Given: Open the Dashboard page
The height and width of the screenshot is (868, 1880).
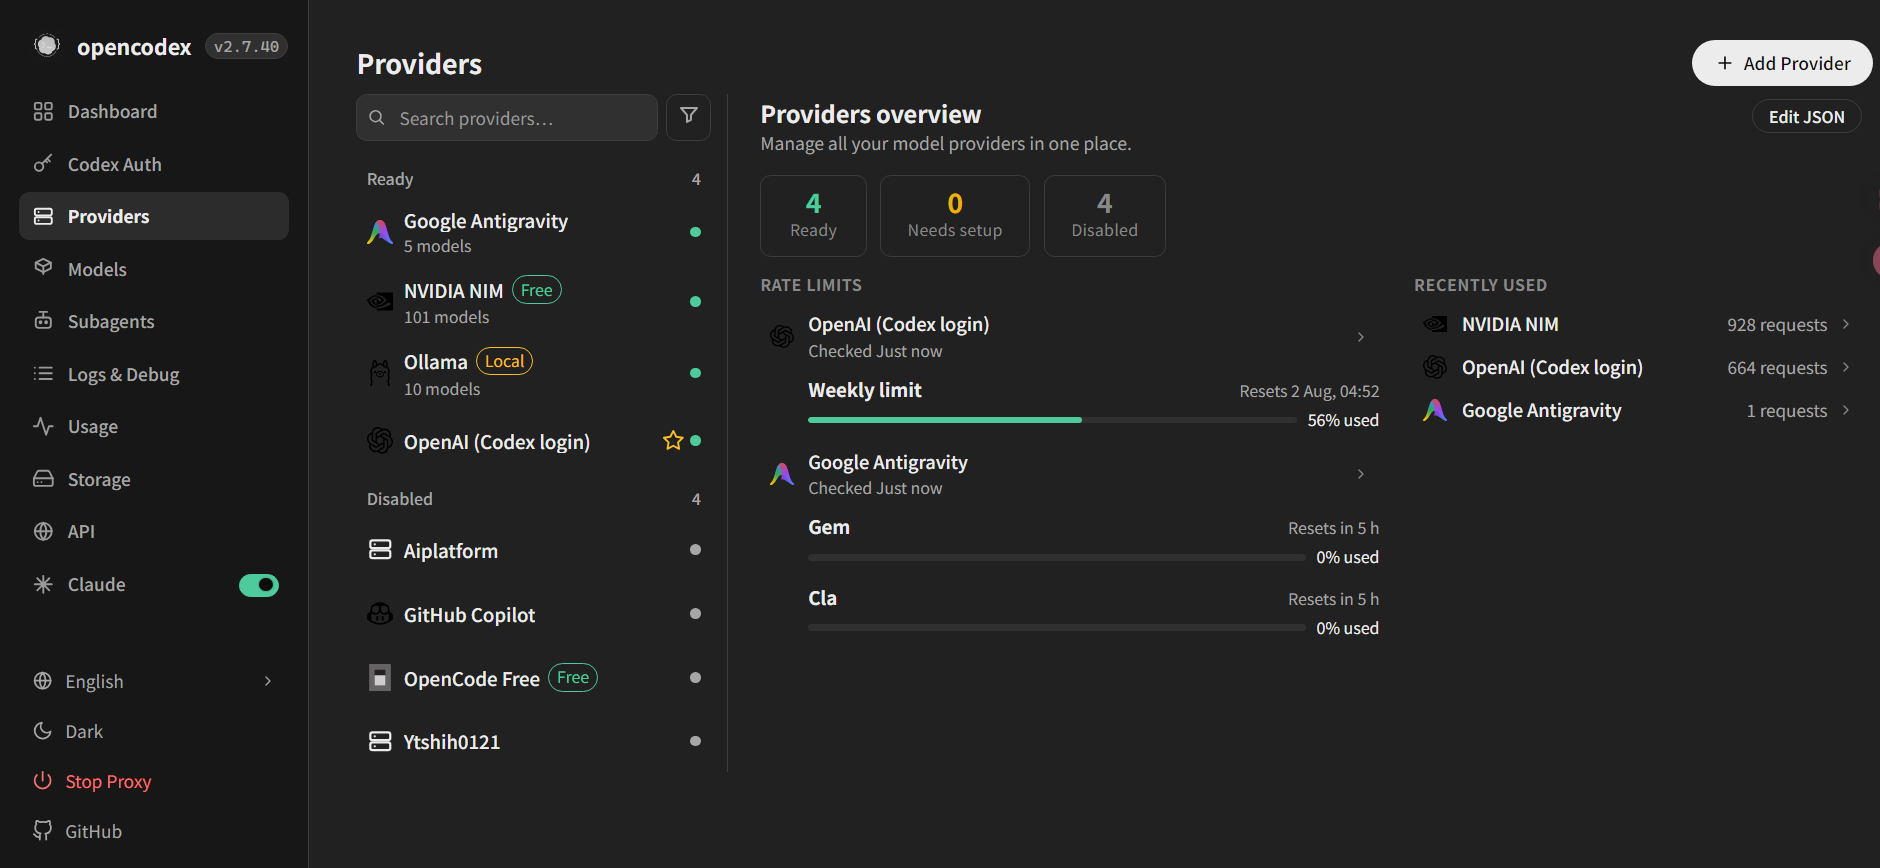Looking at the screenshot, I should 154,111.
